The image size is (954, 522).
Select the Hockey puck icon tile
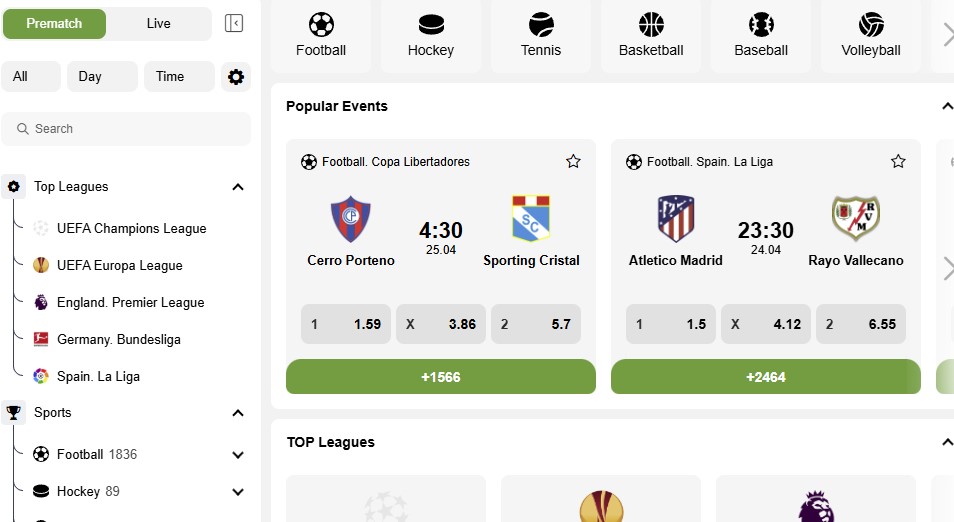coord(431,35)
